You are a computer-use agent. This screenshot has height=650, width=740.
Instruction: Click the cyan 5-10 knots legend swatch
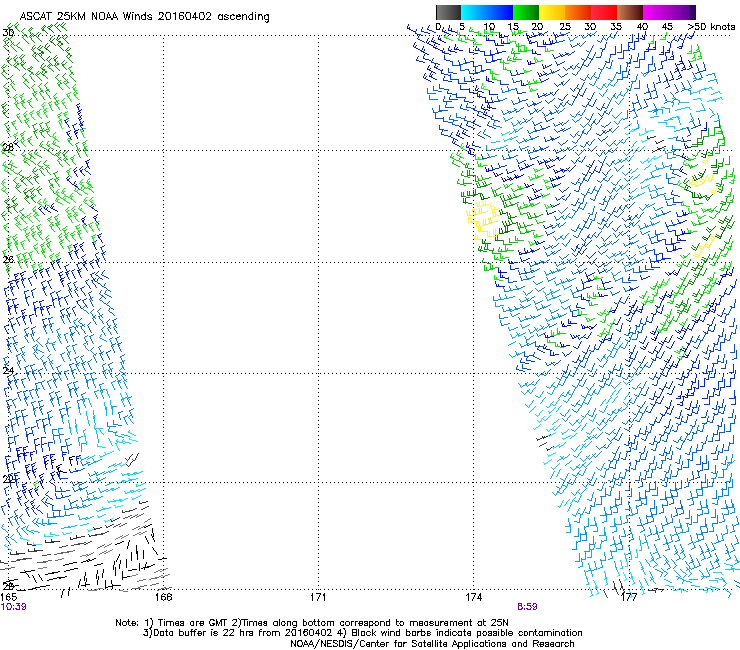click(474, 12)
